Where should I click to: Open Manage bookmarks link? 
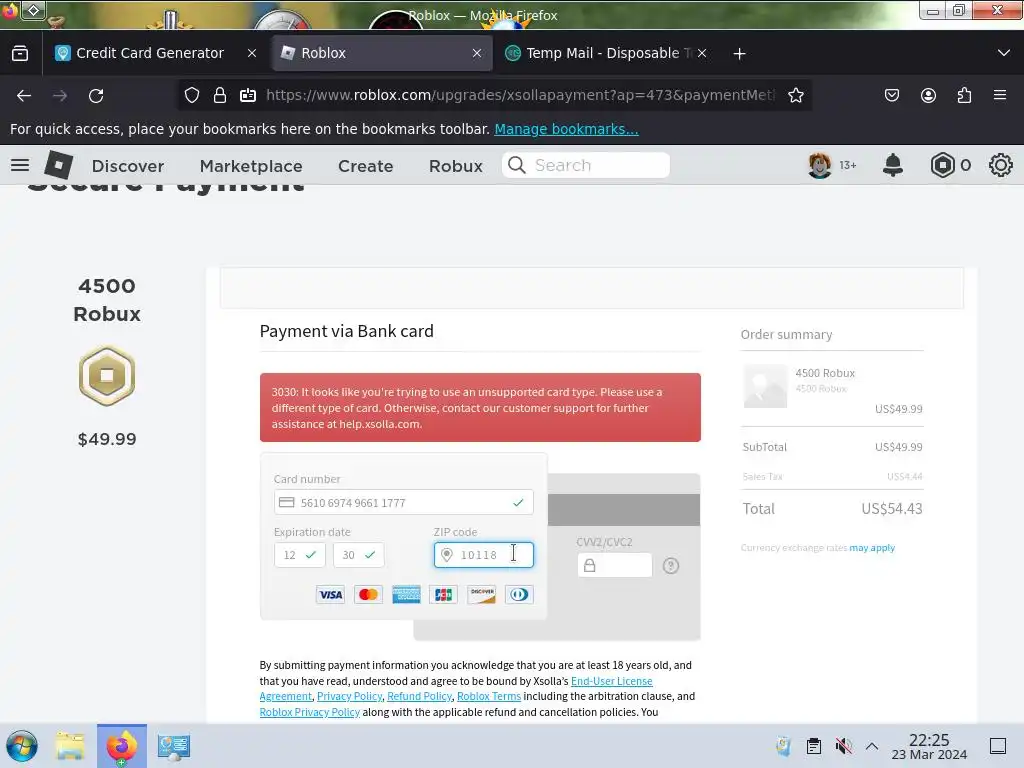[x=566, y=129]
